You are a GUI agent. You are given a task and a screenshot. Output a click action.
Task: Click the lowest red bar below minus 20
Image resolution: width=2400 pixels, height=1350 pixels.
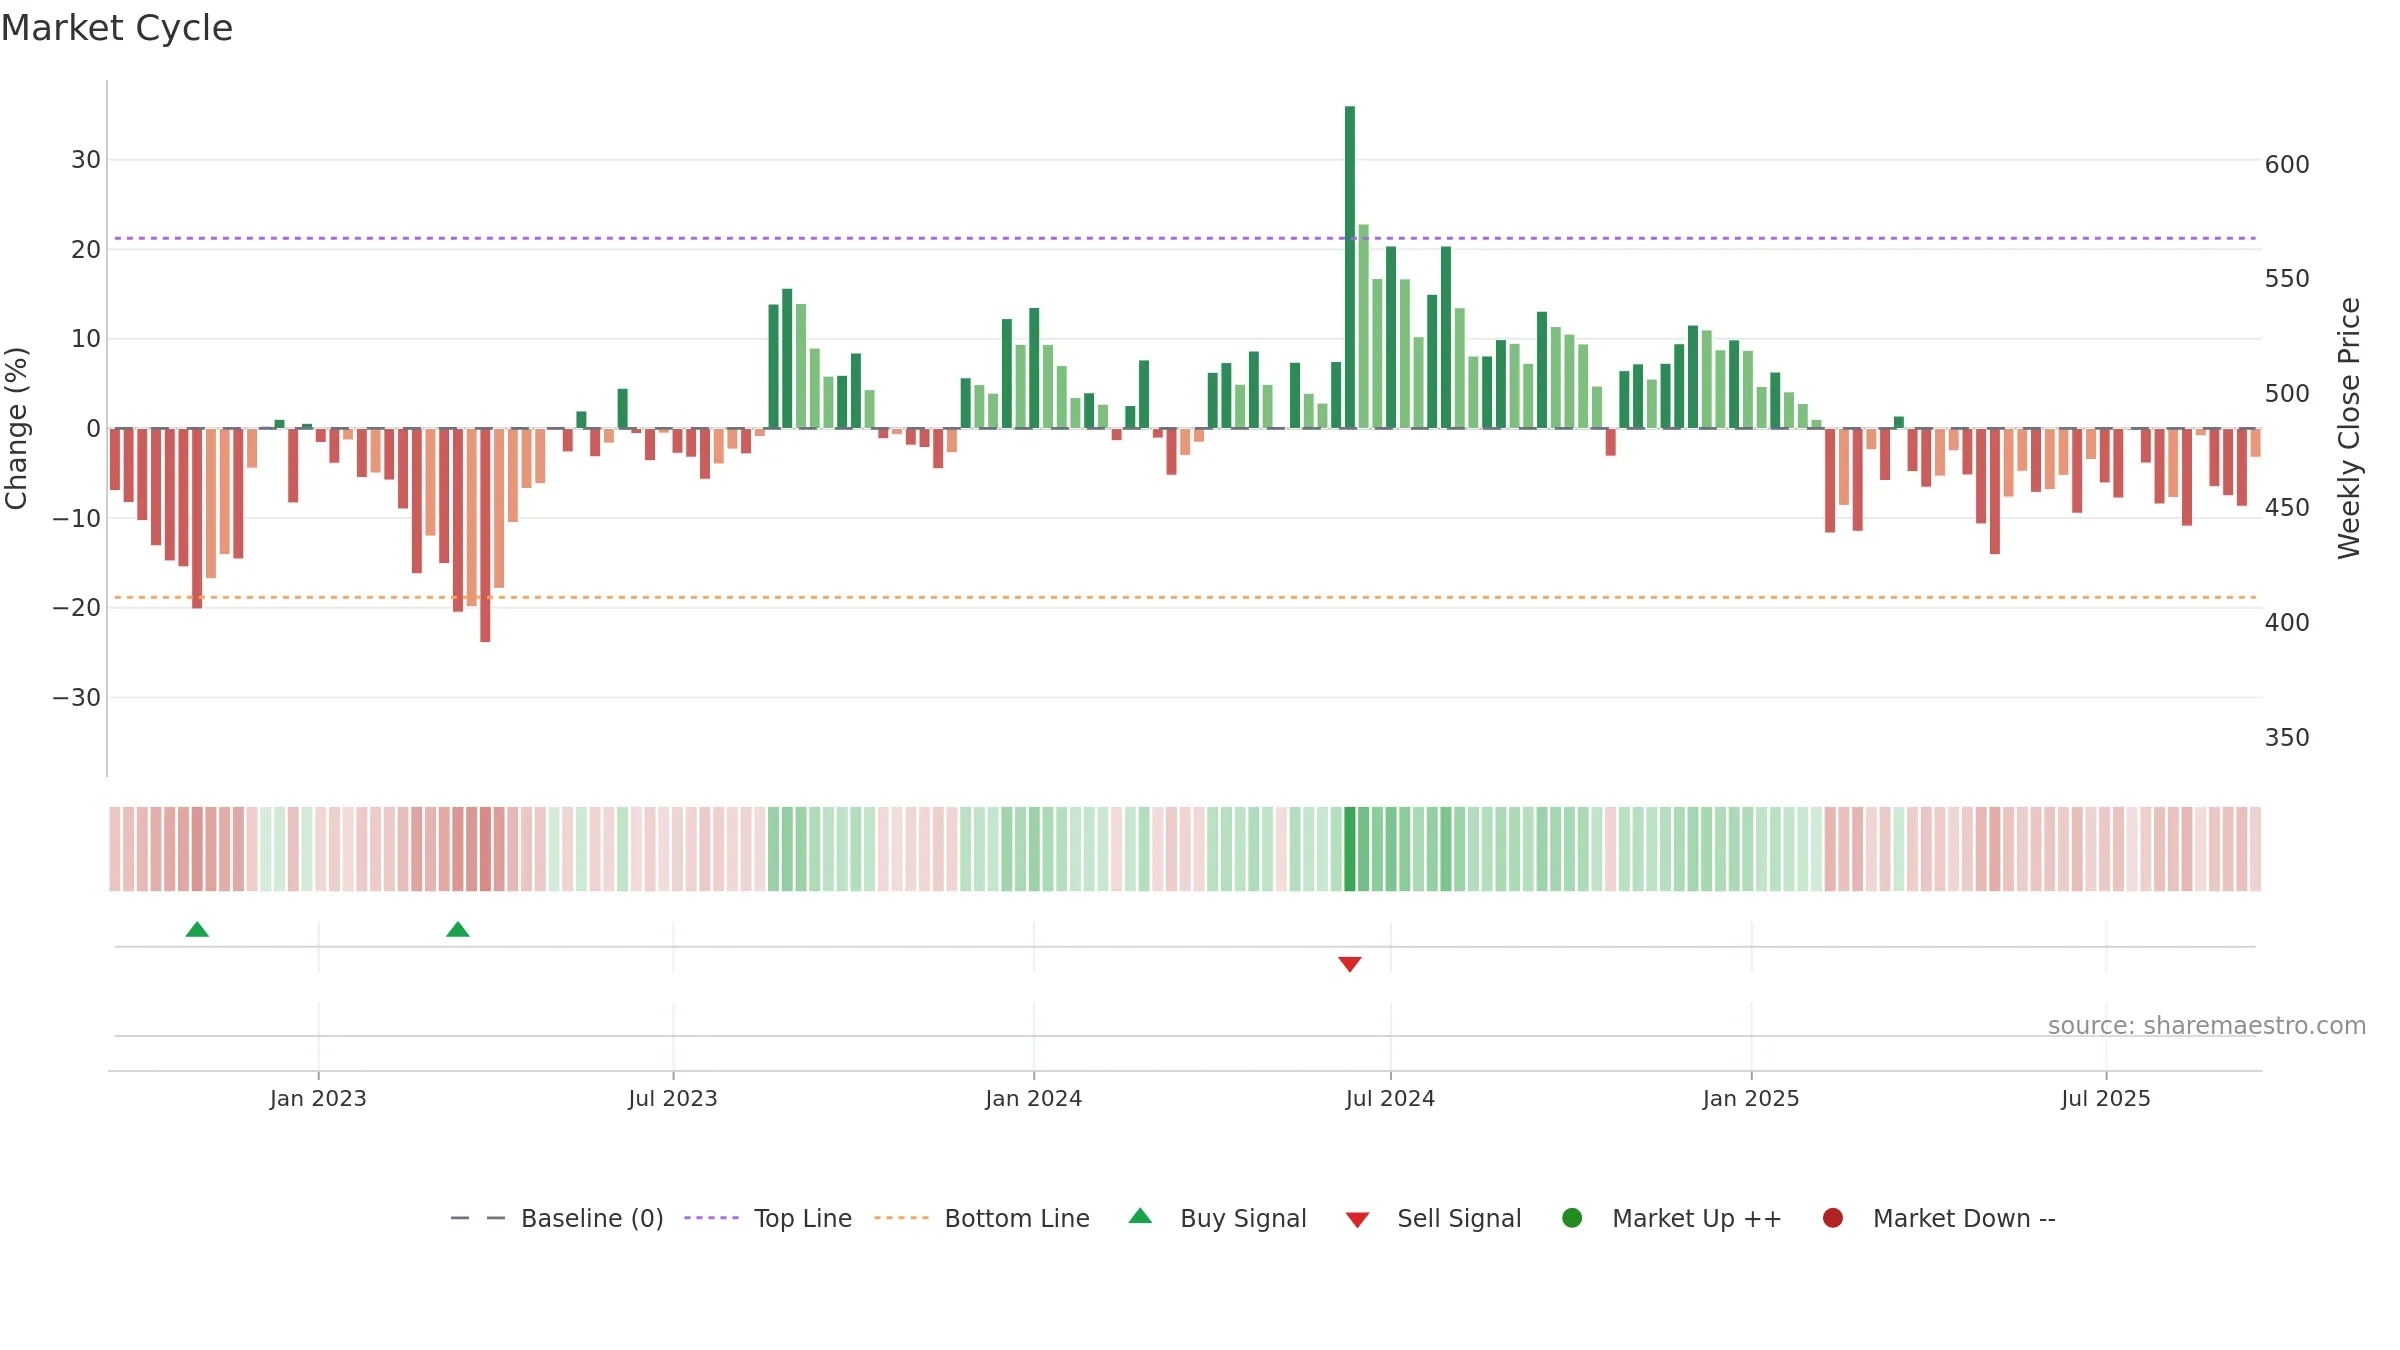click(x=485, y=535)
